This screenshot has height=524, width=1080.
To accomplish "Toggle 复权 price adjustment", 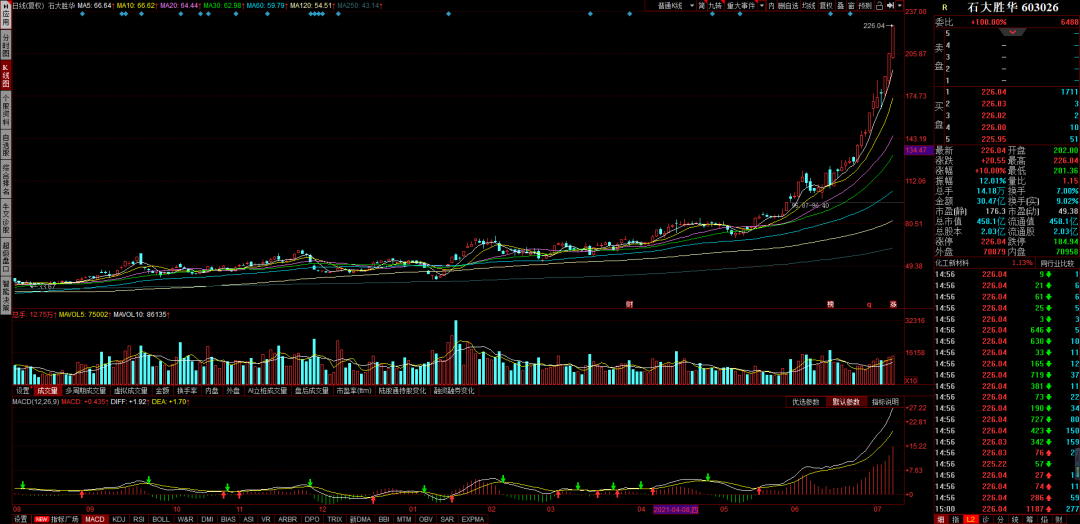I will (826, 6).
